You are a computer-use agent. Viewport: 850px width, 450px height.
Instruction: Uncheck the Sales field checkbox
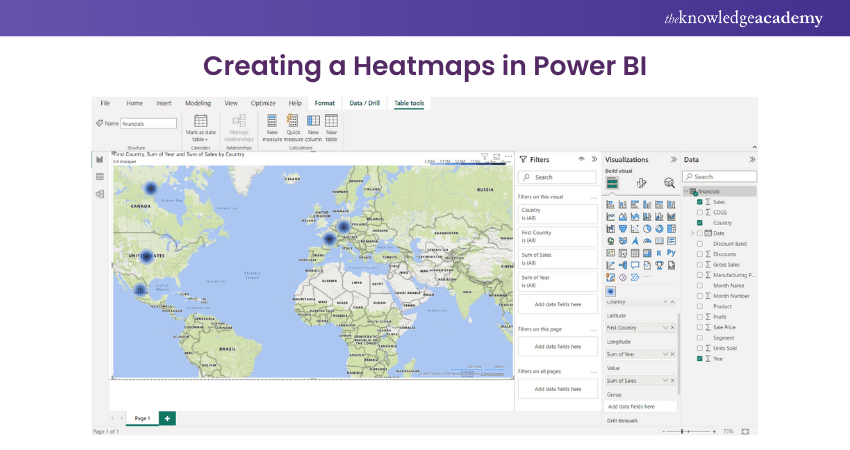[699, 202]
